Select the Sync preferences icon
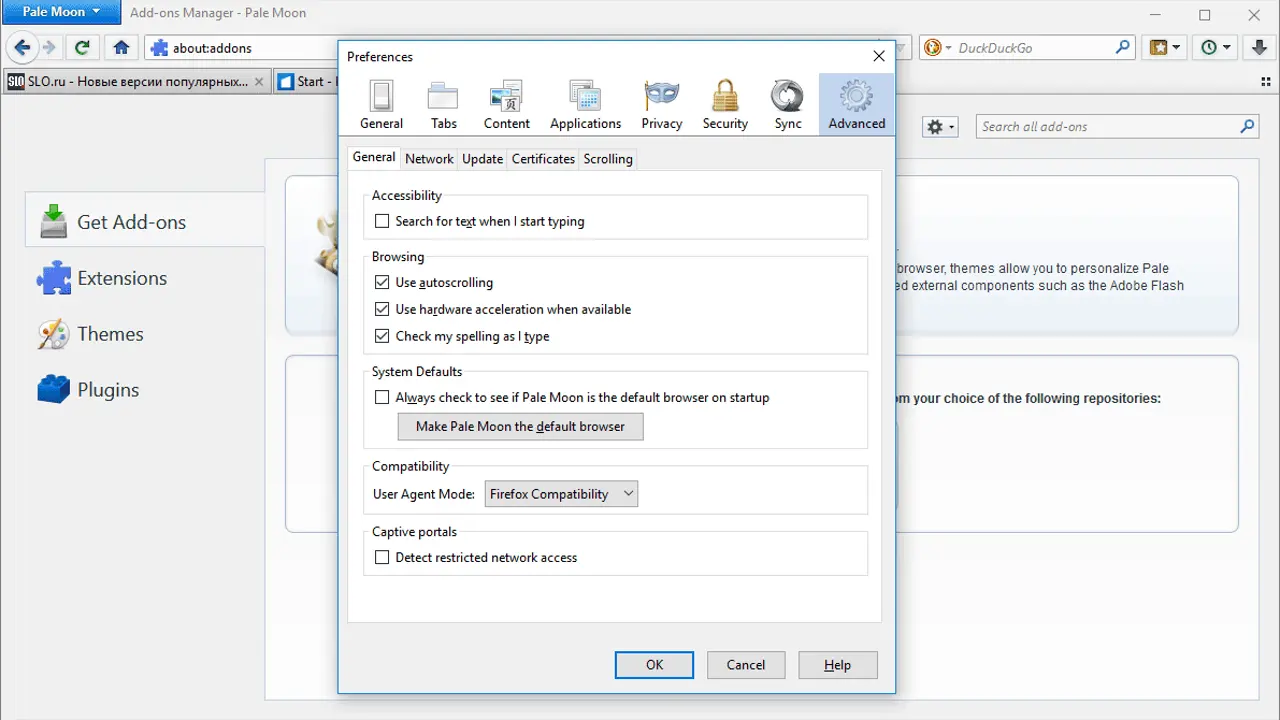The height and width of the screenshot is (720, 1280). pyautogui.click(x=787, y=105)
